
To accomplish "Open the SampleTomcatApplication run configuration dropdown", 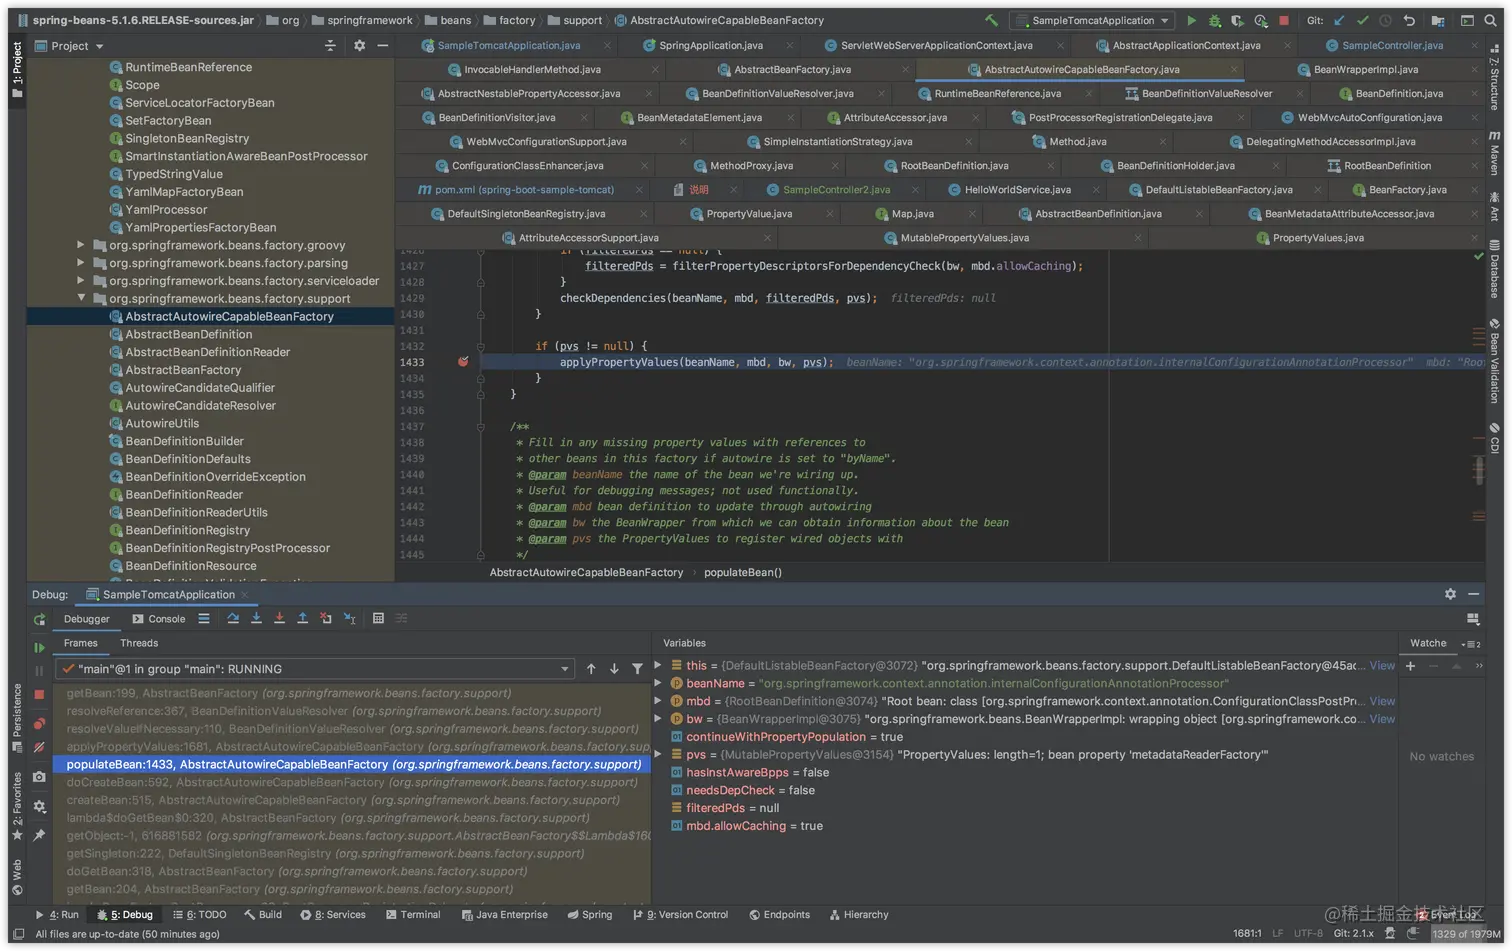I will [x=1092, y=20].
